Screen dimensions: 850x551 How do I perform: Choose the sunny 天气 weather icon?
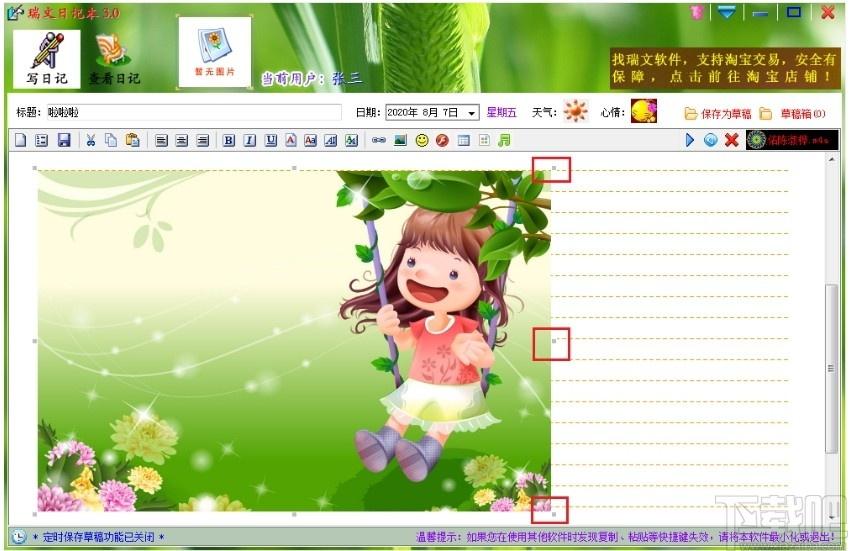click(x=575, y=111)
